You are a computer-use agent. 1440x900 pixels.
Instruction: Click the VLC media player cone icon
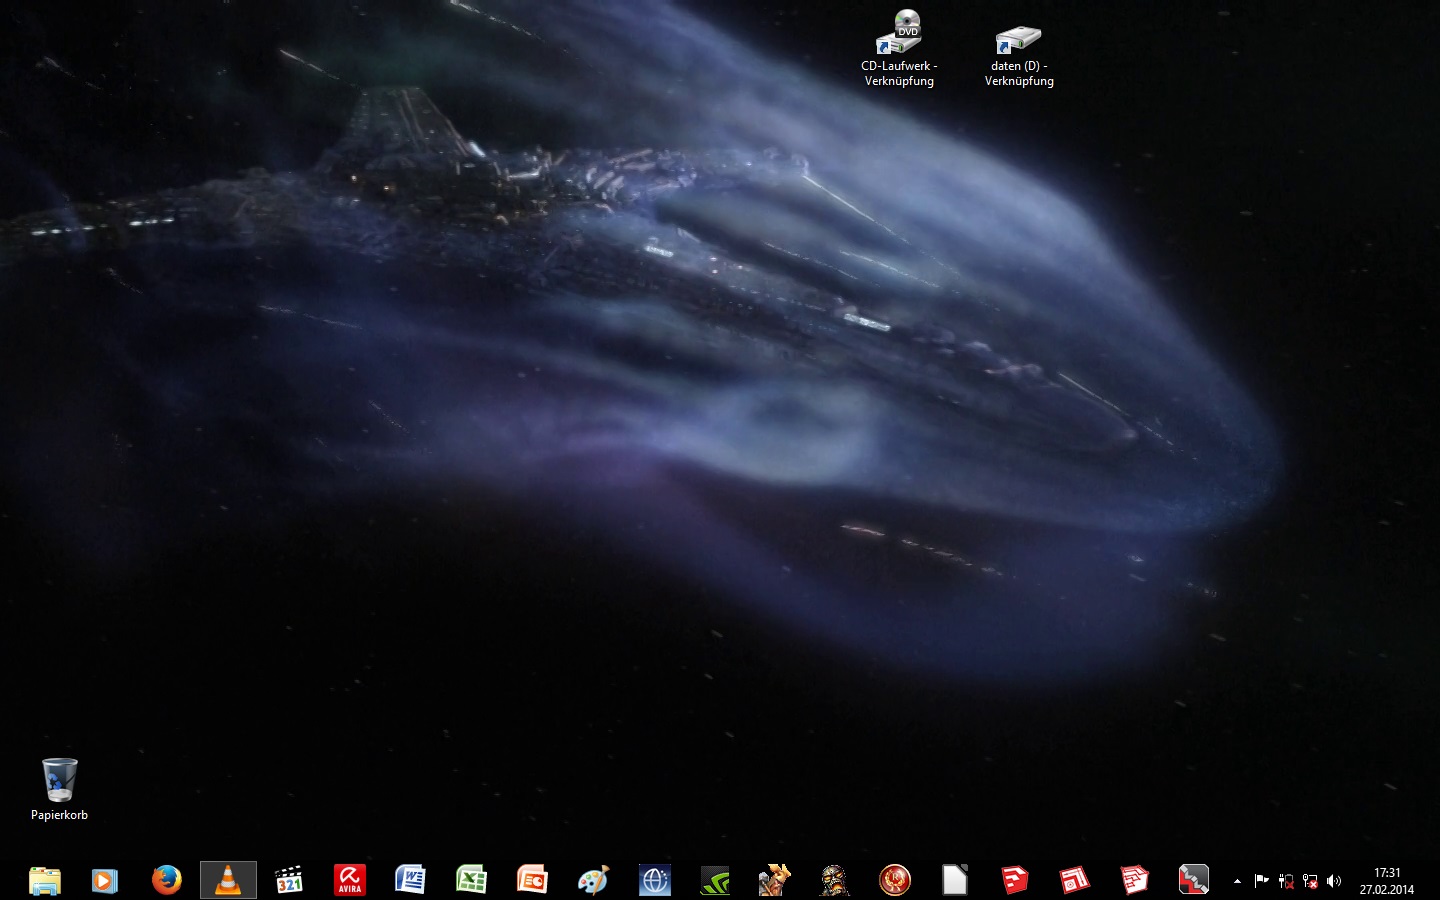(228, 880)
